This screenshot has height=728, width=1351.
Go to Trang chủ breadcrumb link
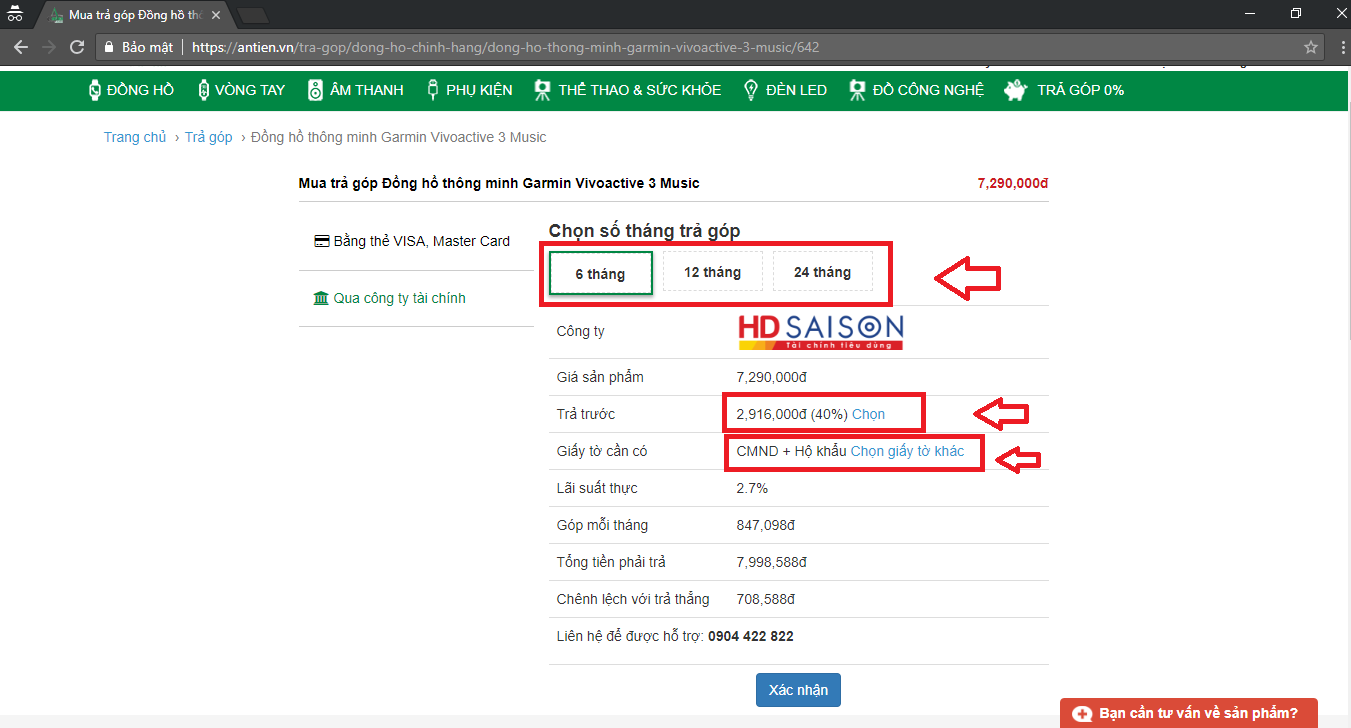point(135,137)
